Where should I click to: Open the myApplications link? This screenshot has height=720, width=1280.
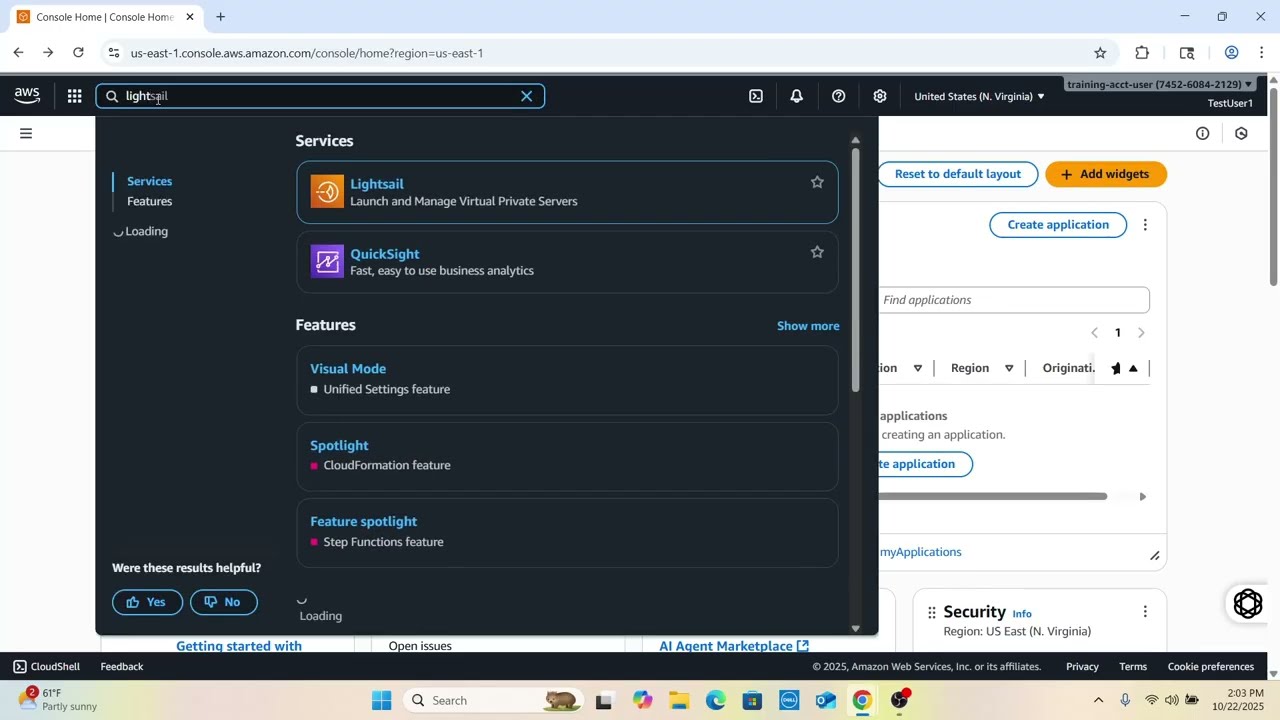pyautogui.click(x=921, y=552)
